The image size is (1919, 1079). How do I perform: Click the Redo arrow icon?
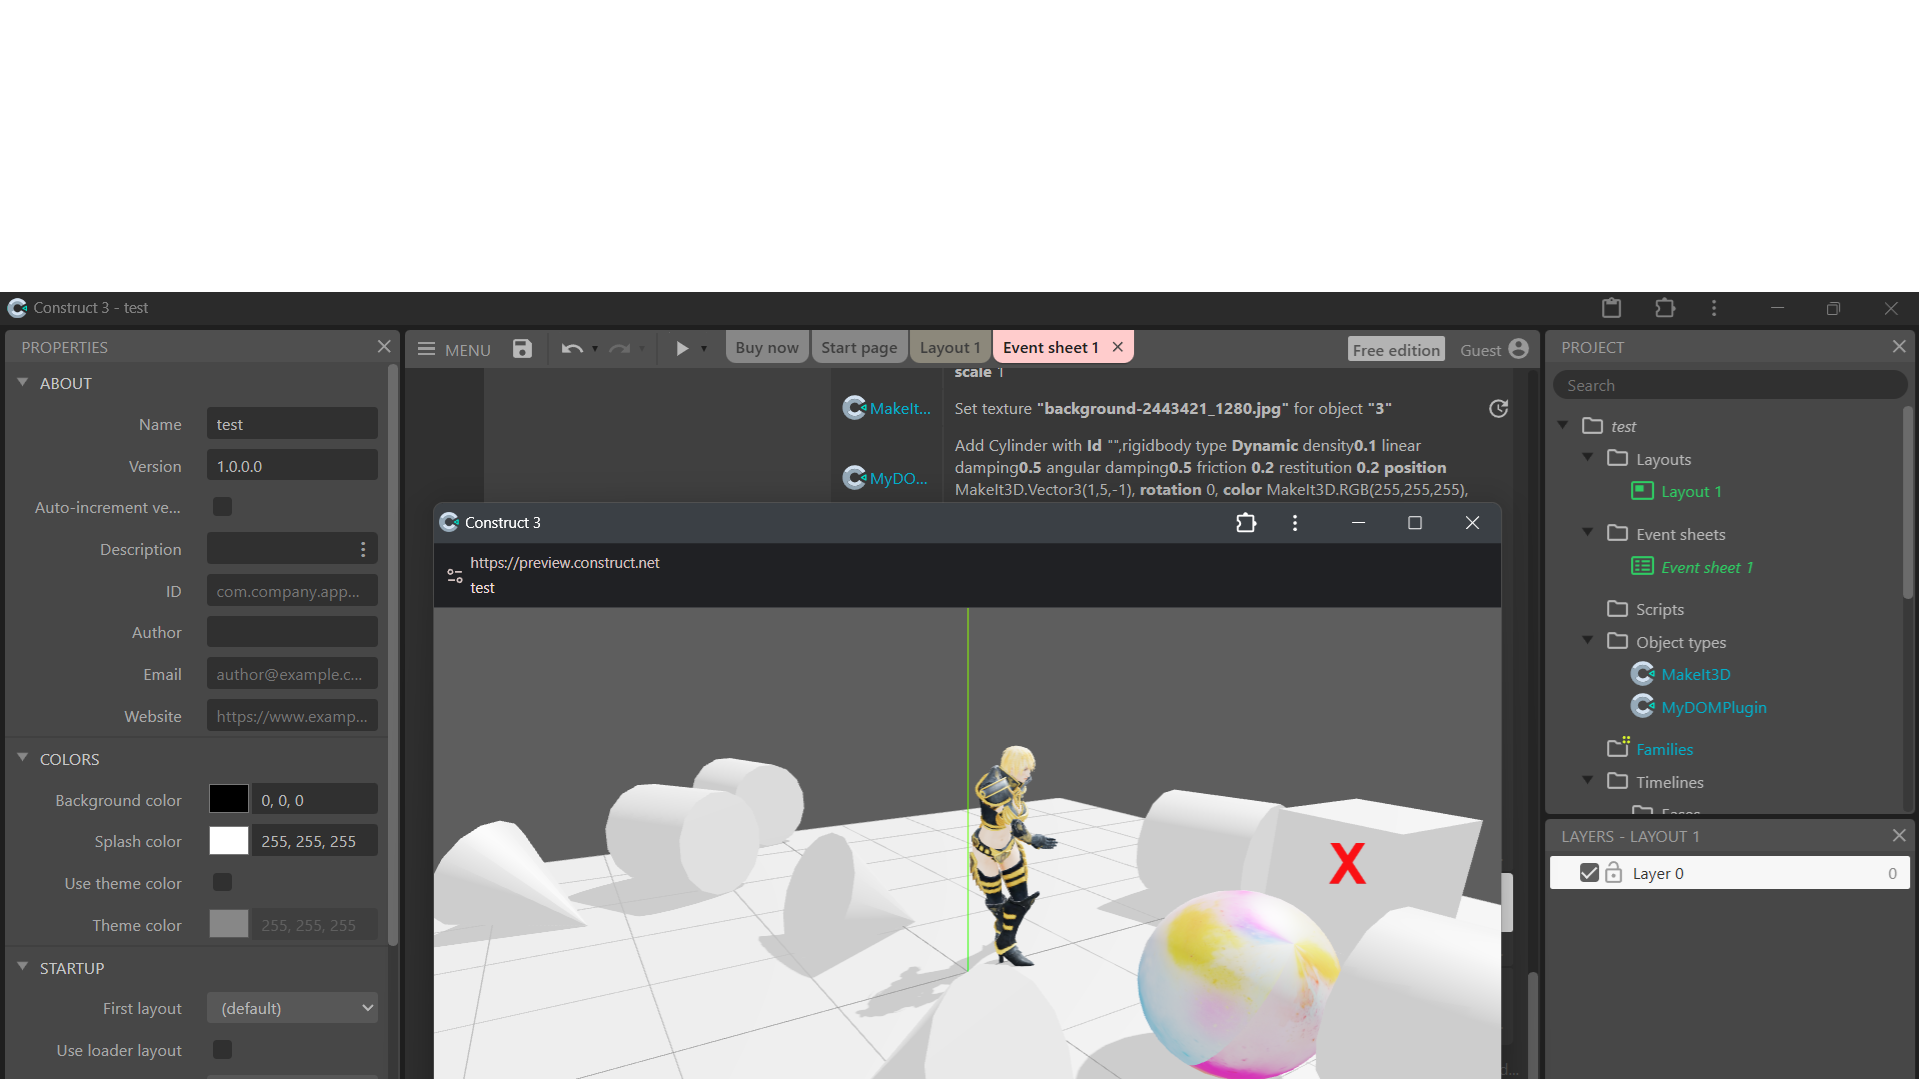[x=620, y=348]
